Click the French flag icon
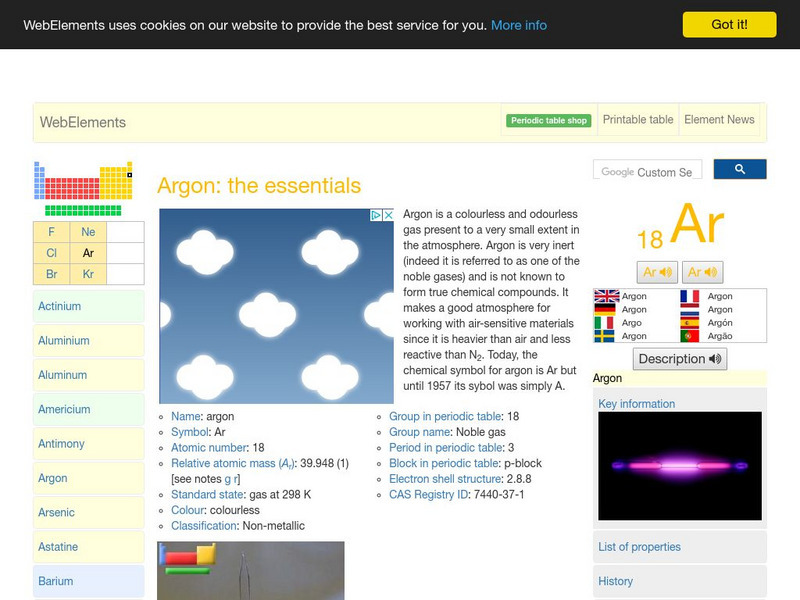 click(690, 296)
